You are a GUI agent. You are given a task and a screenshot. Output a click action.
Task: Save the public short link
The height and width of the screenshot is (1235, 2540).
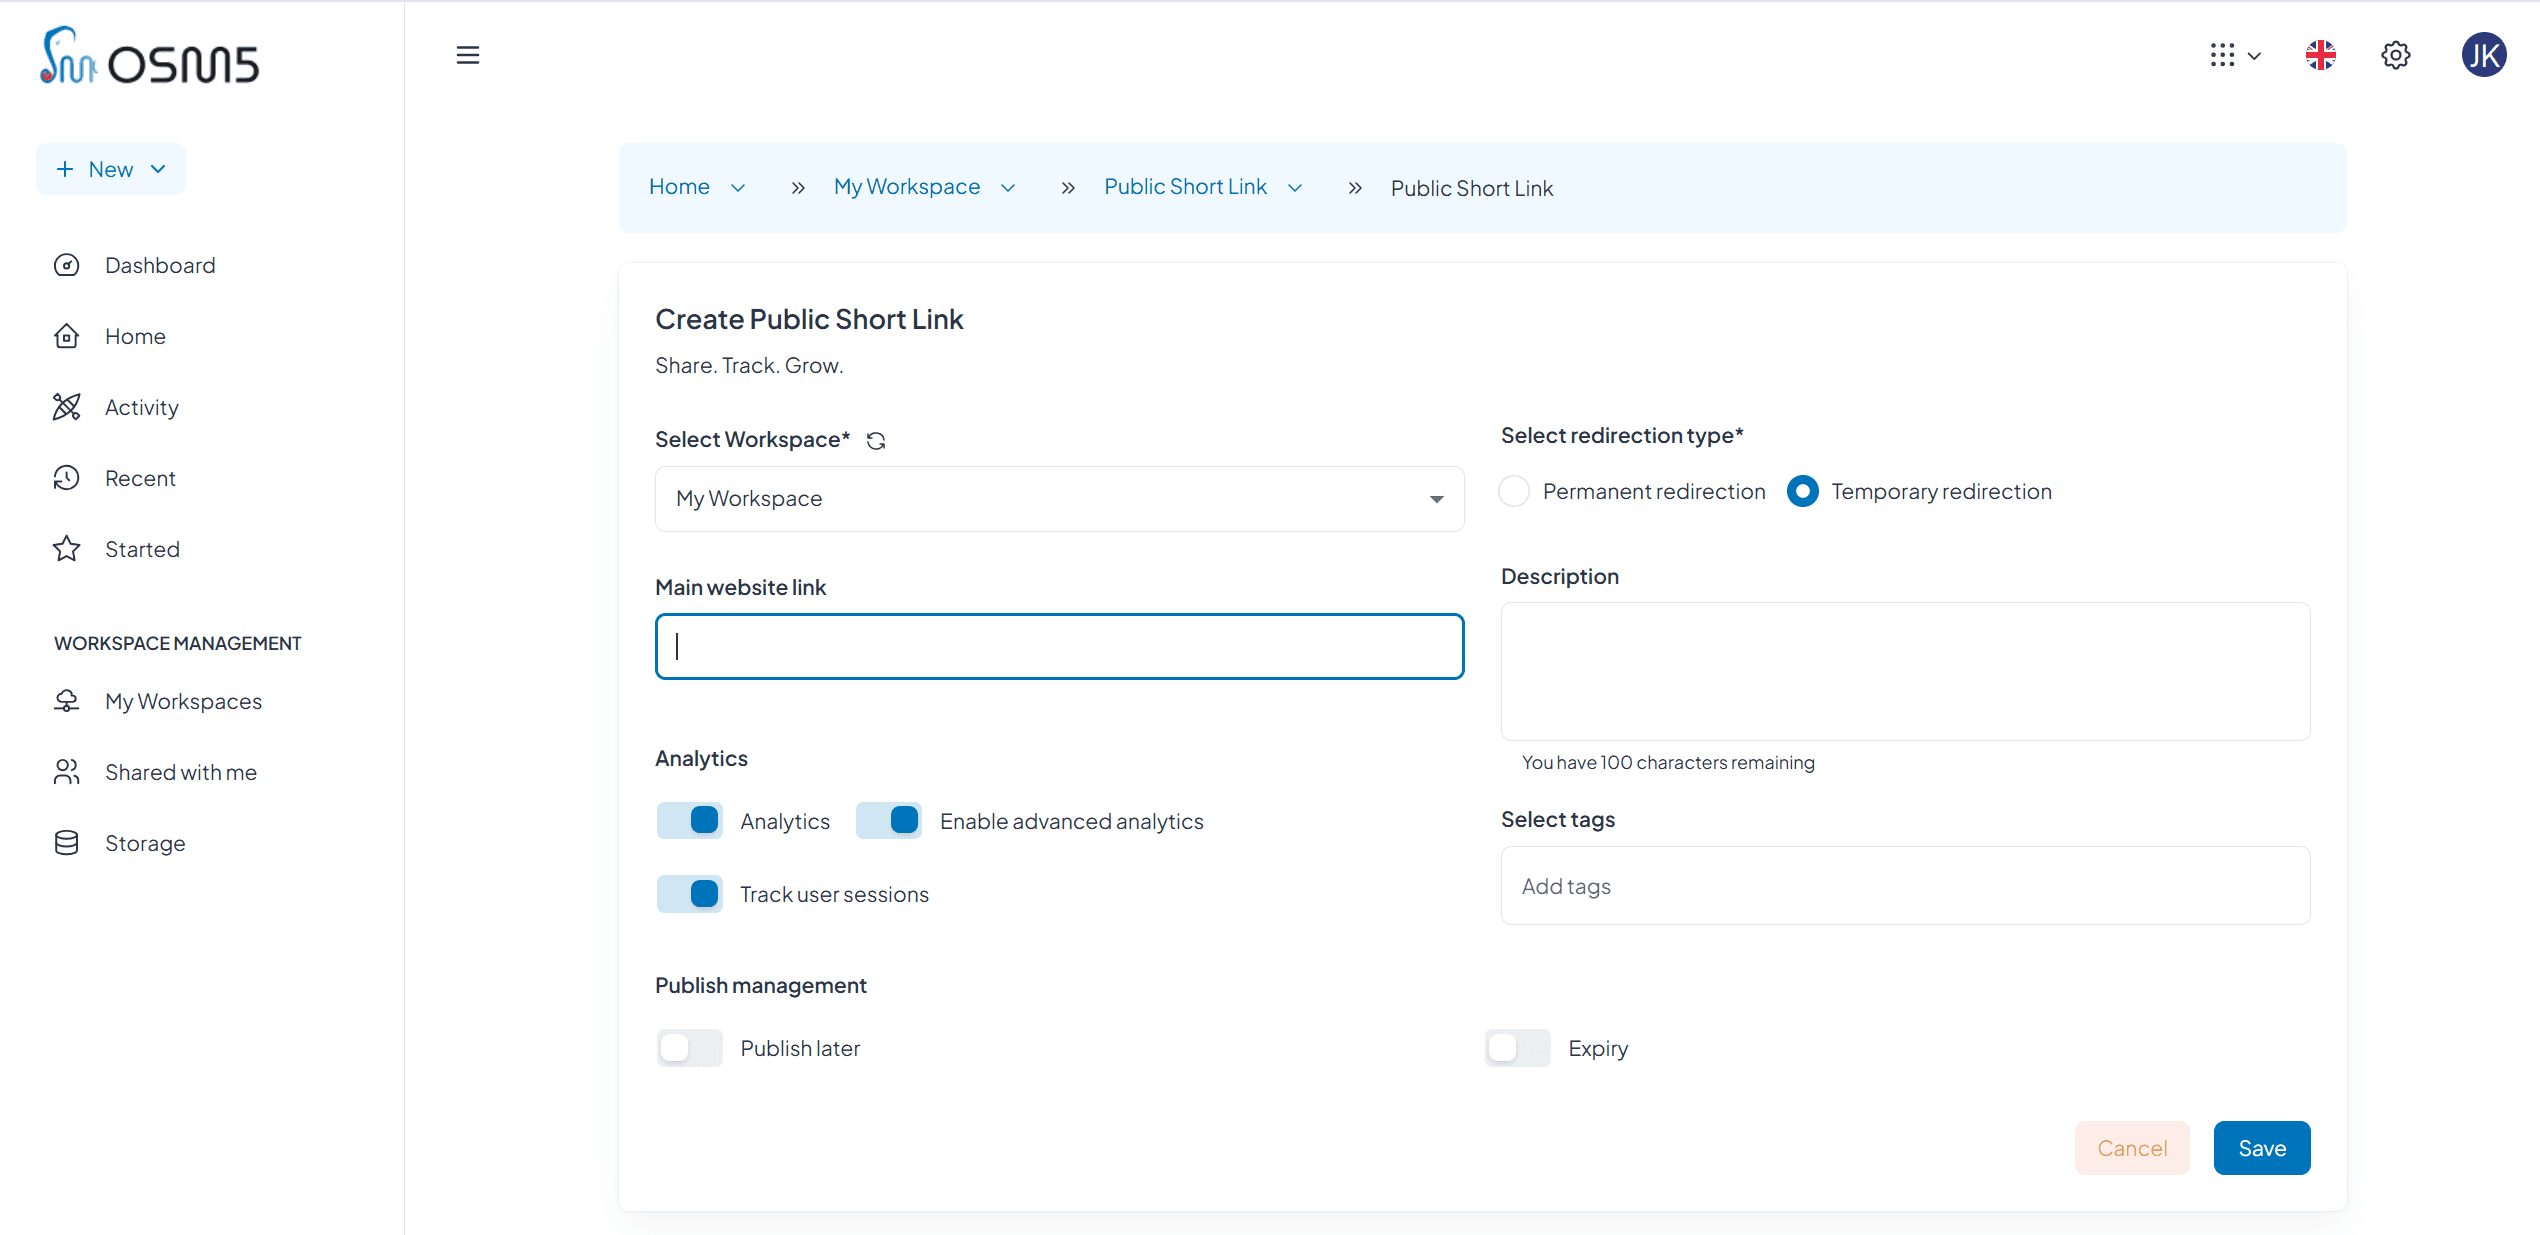coord(2261,1147)
